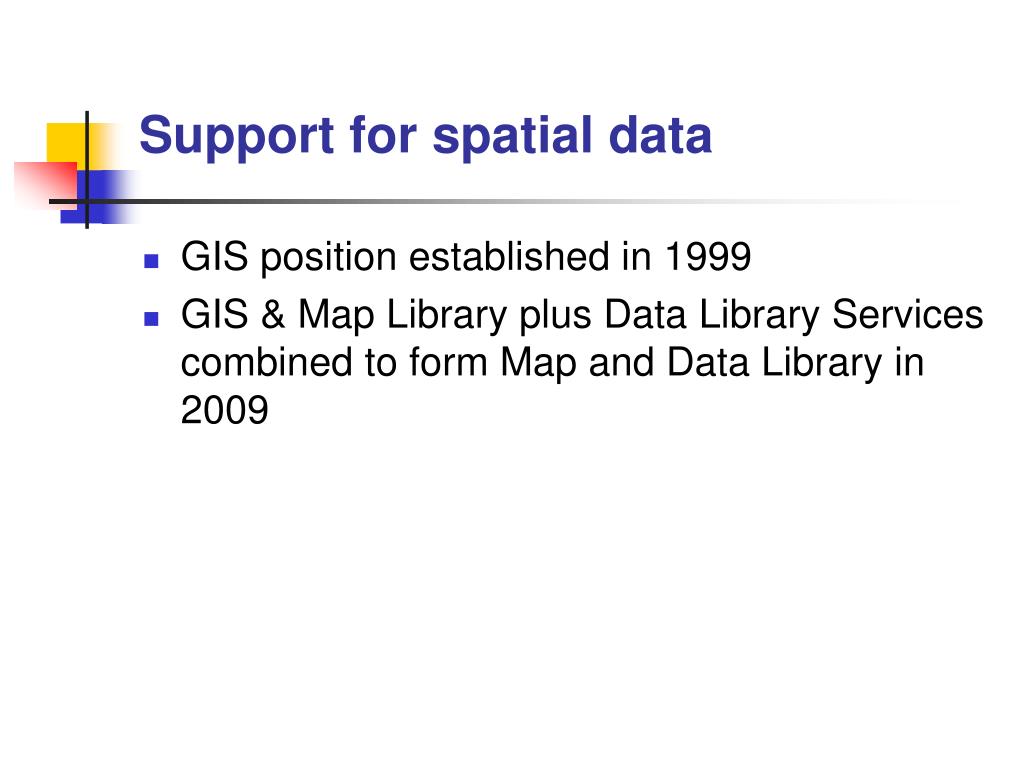Select the word 'plus' in the second bullet
Screen dimensions: 1024x768
click(555, 315)
